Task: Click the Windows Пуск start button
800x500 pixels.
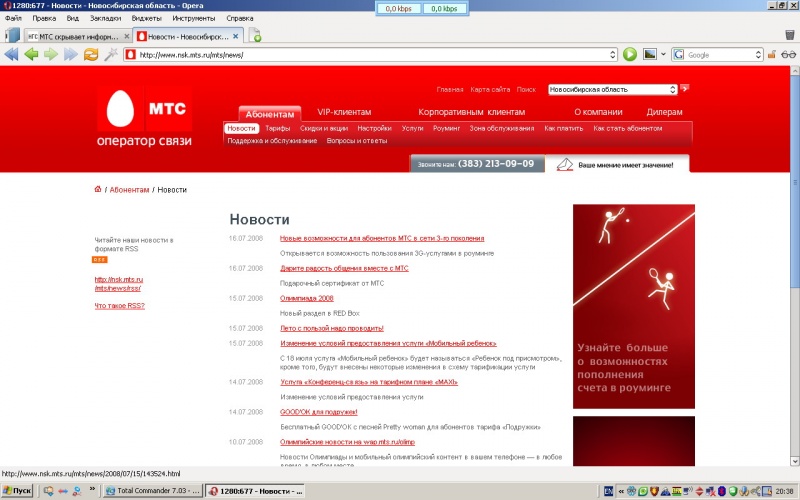Action: [x=17, y=491]
